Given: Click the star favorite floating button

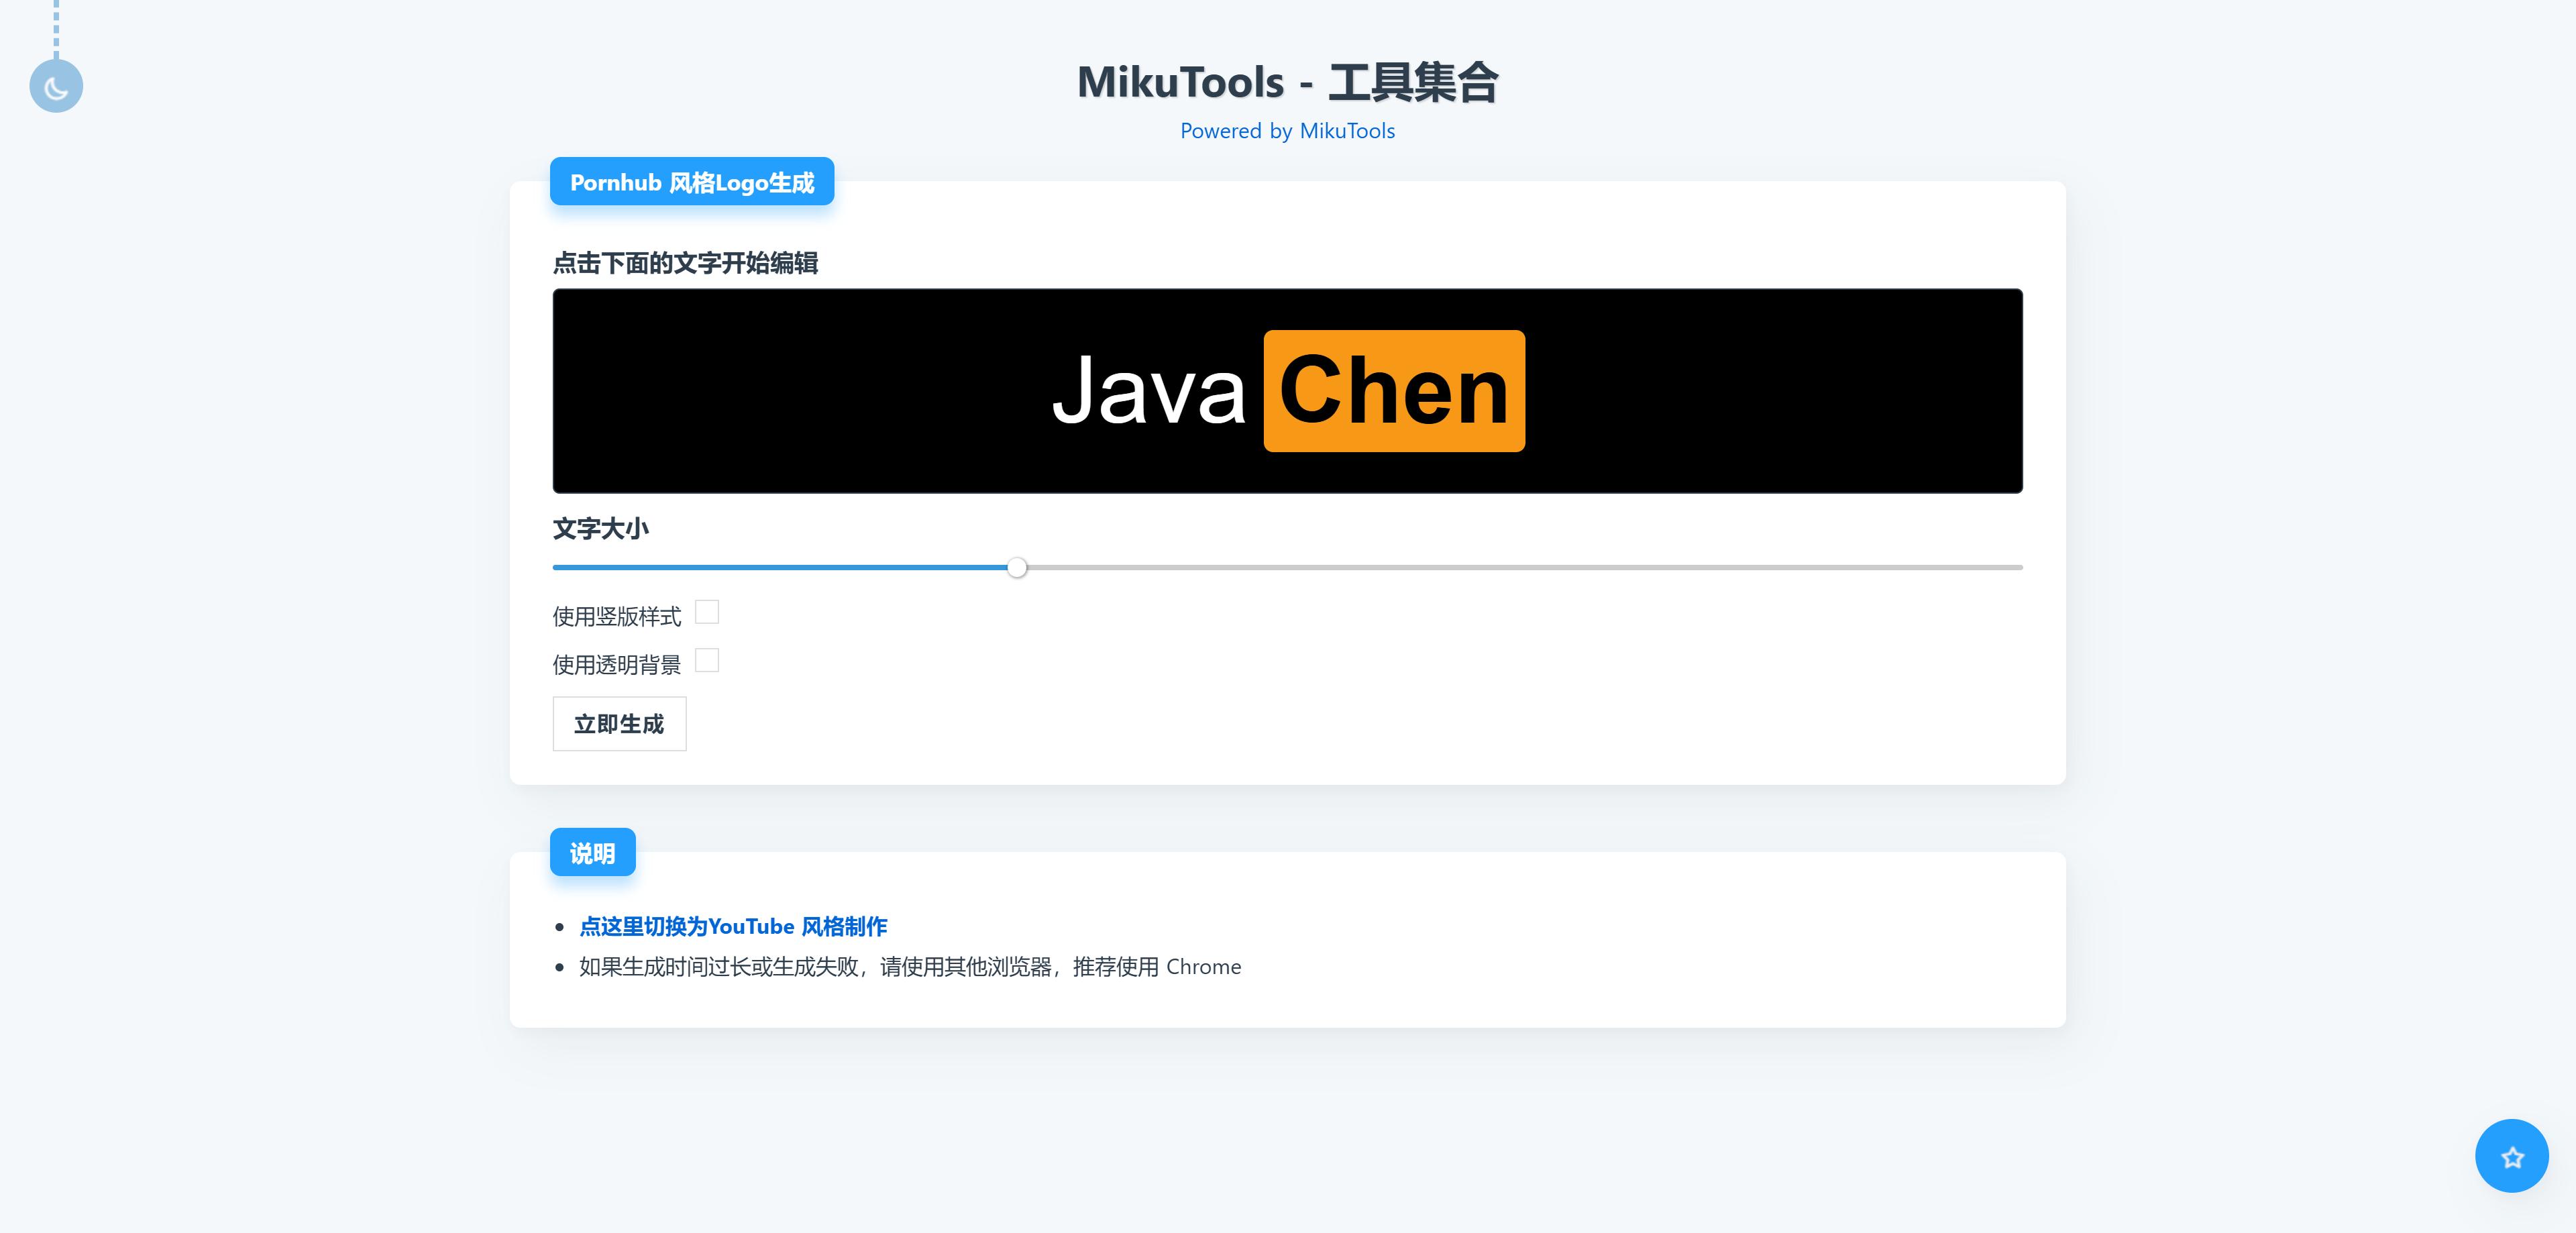Looking at the screenshot, I should coord(2511,1156).
